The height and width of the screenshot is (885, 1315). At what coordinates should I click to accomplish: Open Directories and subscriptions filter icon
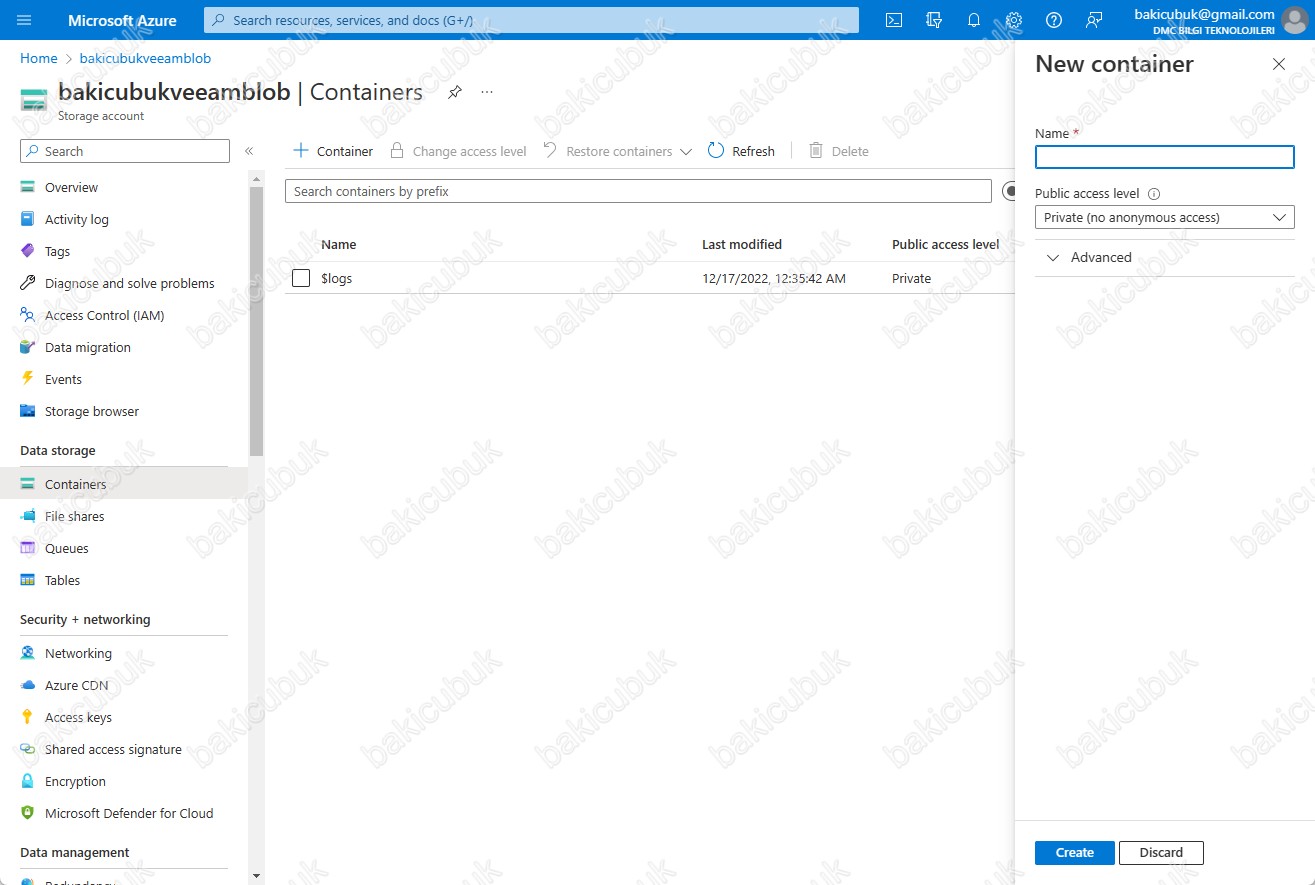point(934,20)
